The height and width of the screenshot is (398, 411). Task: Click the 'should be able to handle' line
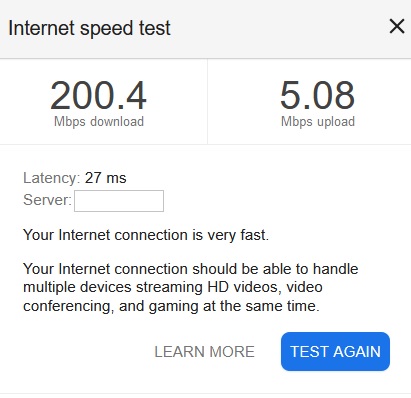pos(191,269)
